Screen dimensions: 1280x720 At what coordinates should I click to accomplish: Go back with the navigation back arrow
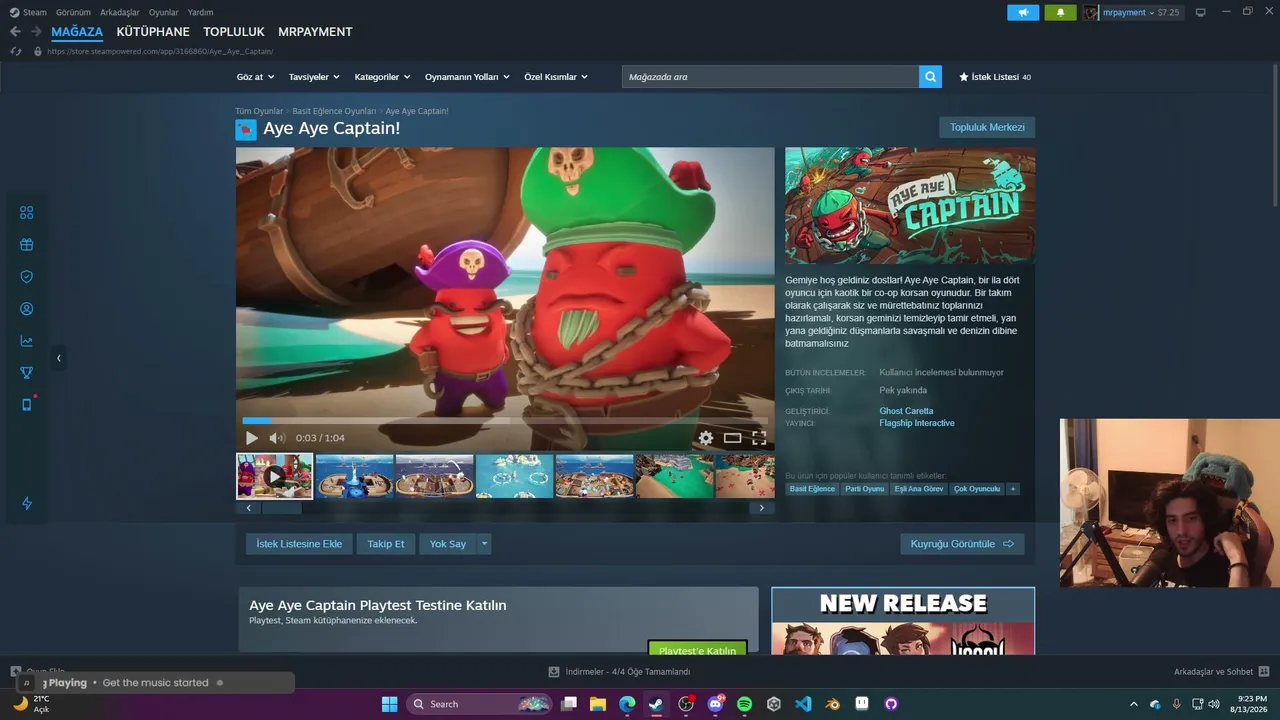15,32
